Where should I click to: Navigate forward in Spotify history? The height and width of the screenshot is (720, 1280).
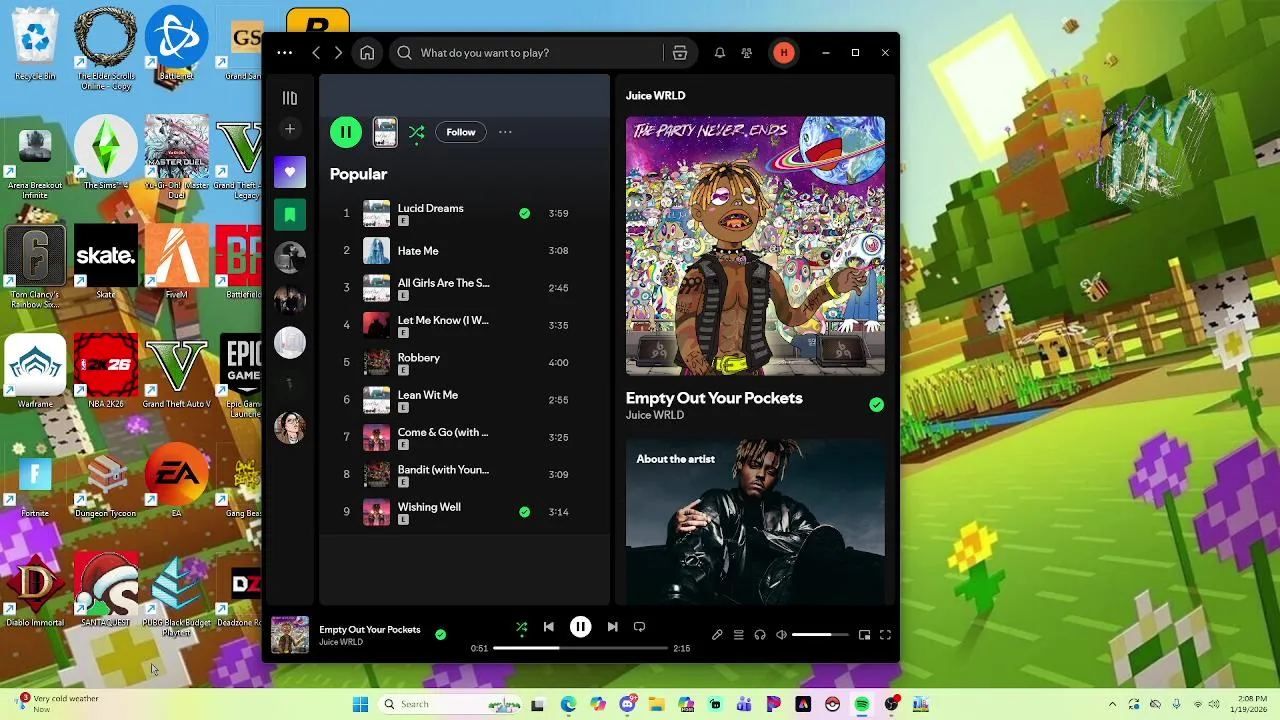pyautogui.click(x=338, y=53)
